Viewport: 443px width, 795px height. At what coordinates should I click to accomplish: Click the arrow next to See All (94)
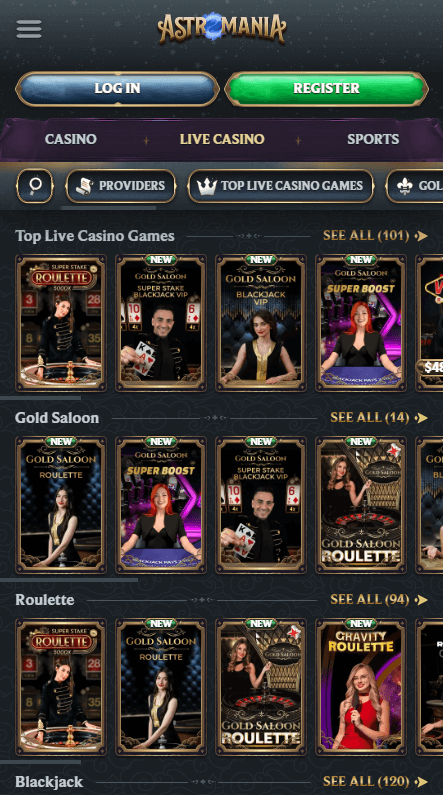pyautogui.click(x=421, y=600)
